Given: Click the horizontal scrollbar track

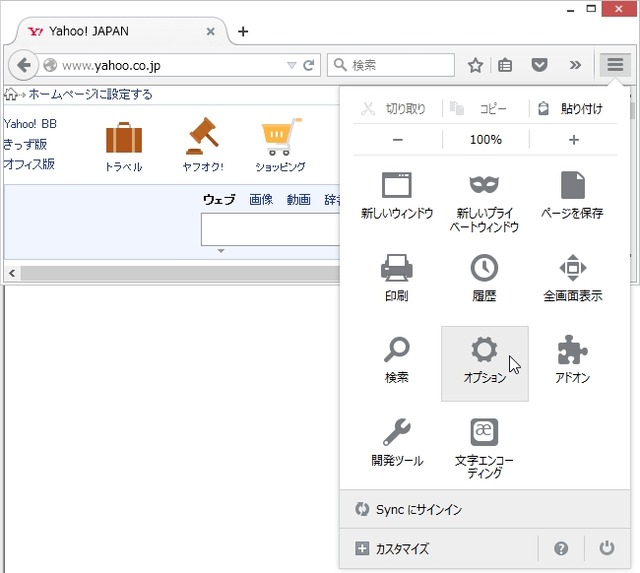Looking at the screenshot, I should point(180,273).
